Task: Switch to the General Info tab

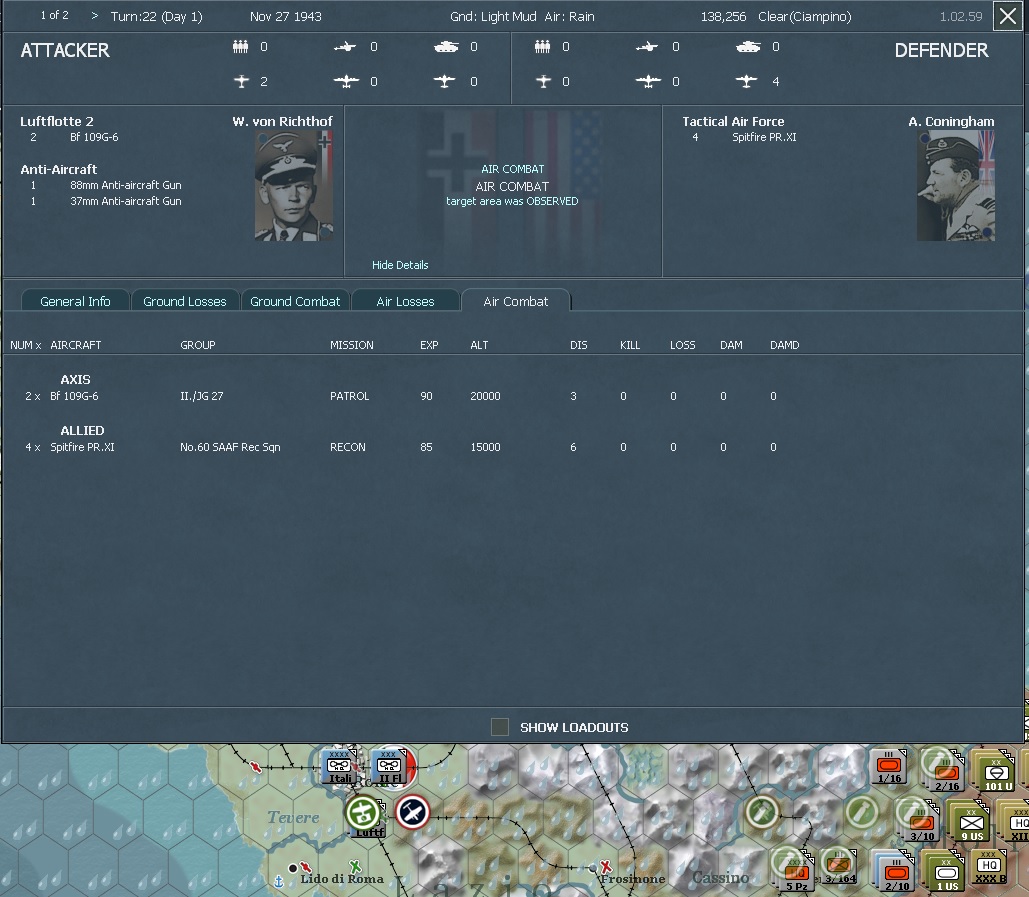Action: click(75, 300)
